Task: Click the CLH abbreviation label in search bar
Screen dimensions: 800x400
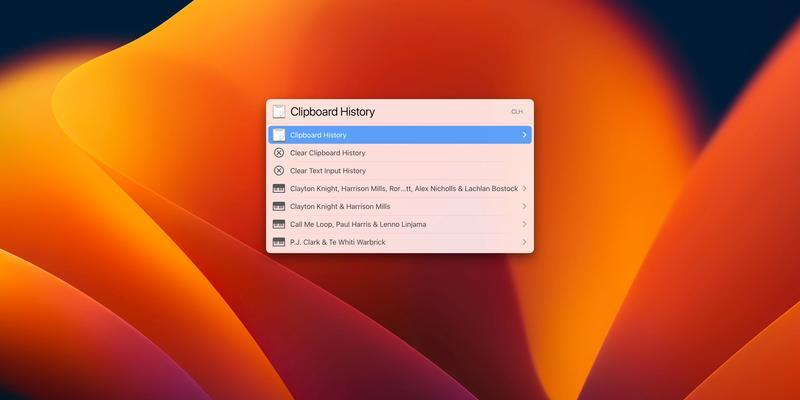Action: pyautogui.click(x=517, y=112)
